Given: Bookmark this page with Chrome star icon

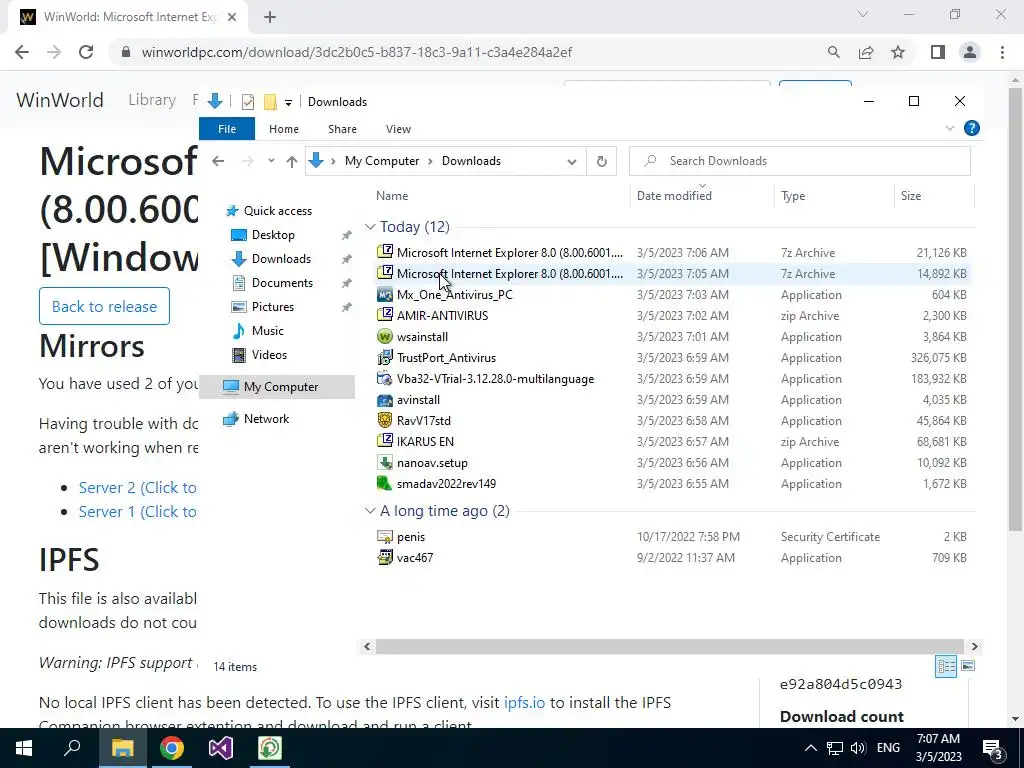Looking at the screenshot, I should [898, 52].
